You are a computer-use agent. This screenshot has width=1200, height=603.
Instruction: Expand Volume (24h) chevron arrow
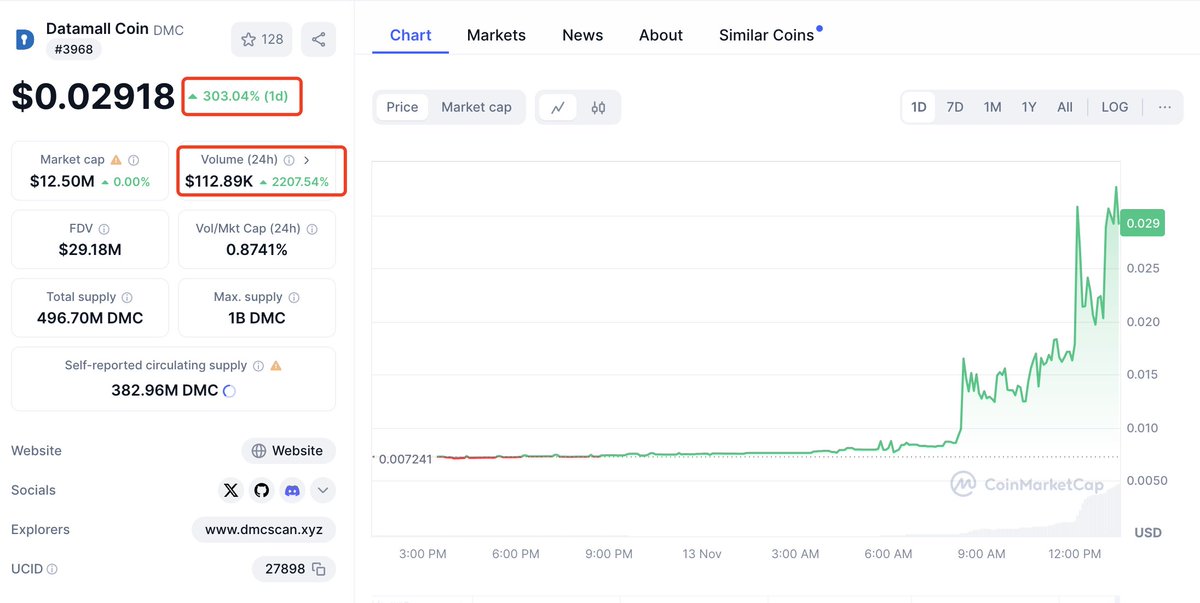[307, 160]
